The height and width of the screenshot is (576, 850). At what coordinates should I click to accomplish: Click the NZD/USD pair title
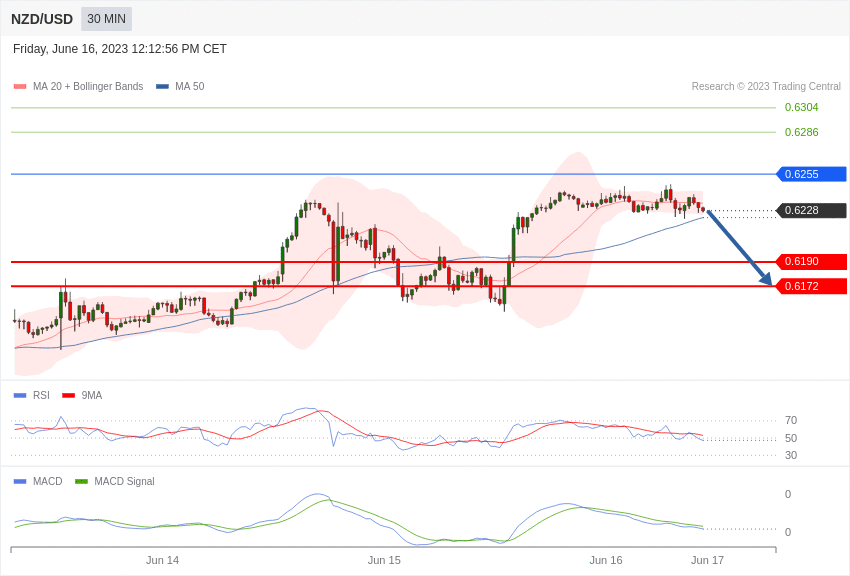coord(42,19)
